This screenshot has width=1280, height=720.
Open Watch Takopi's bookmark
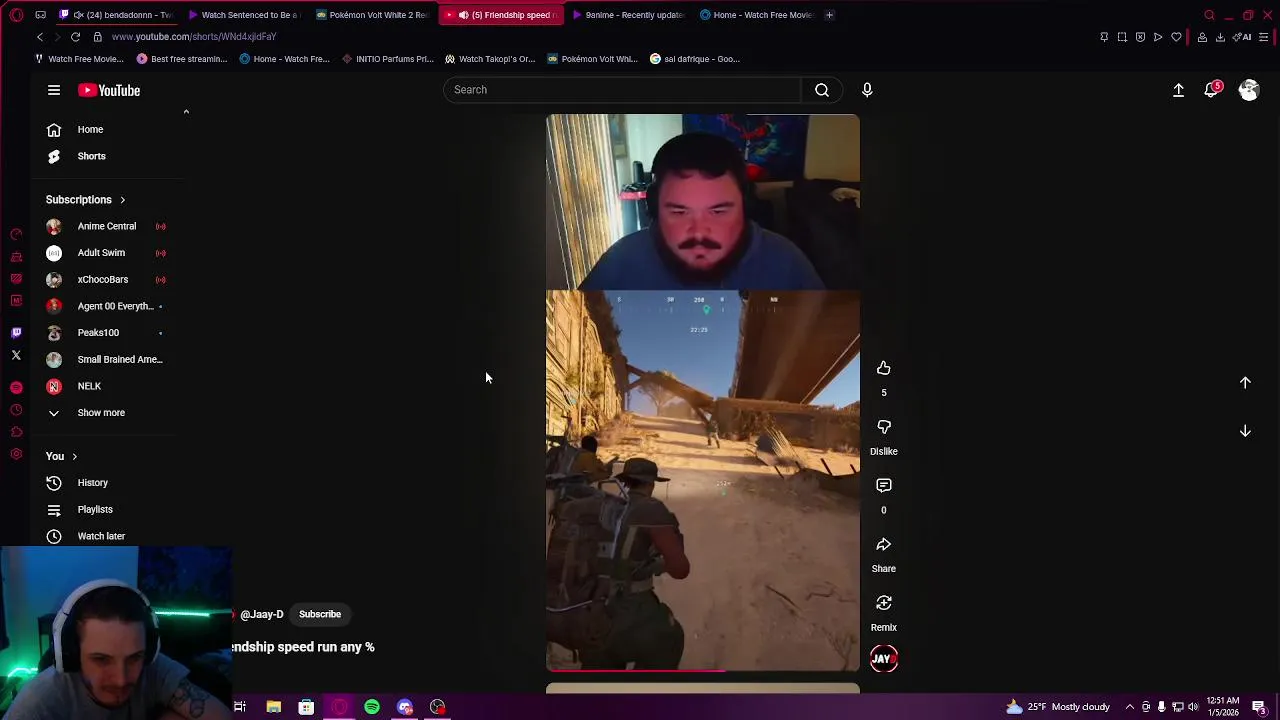click(x=490, y=59)
